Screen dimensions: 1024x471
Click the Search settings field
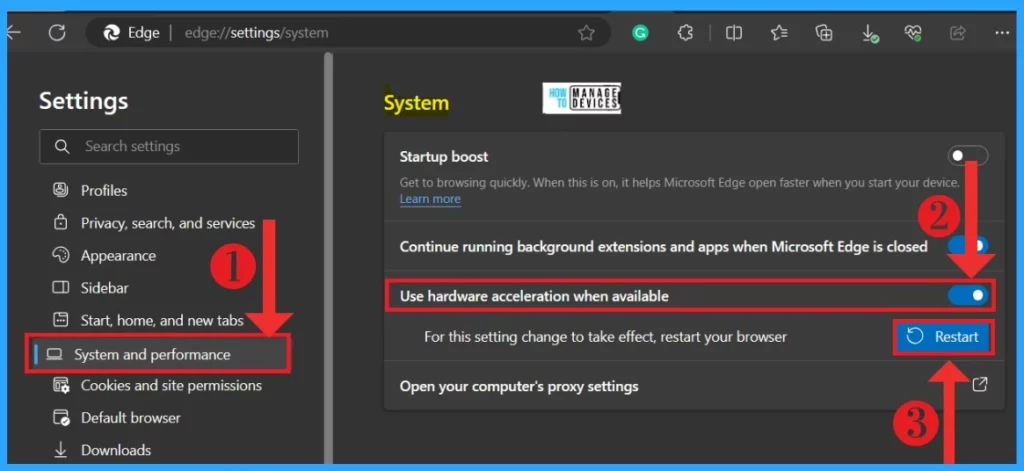169,146
